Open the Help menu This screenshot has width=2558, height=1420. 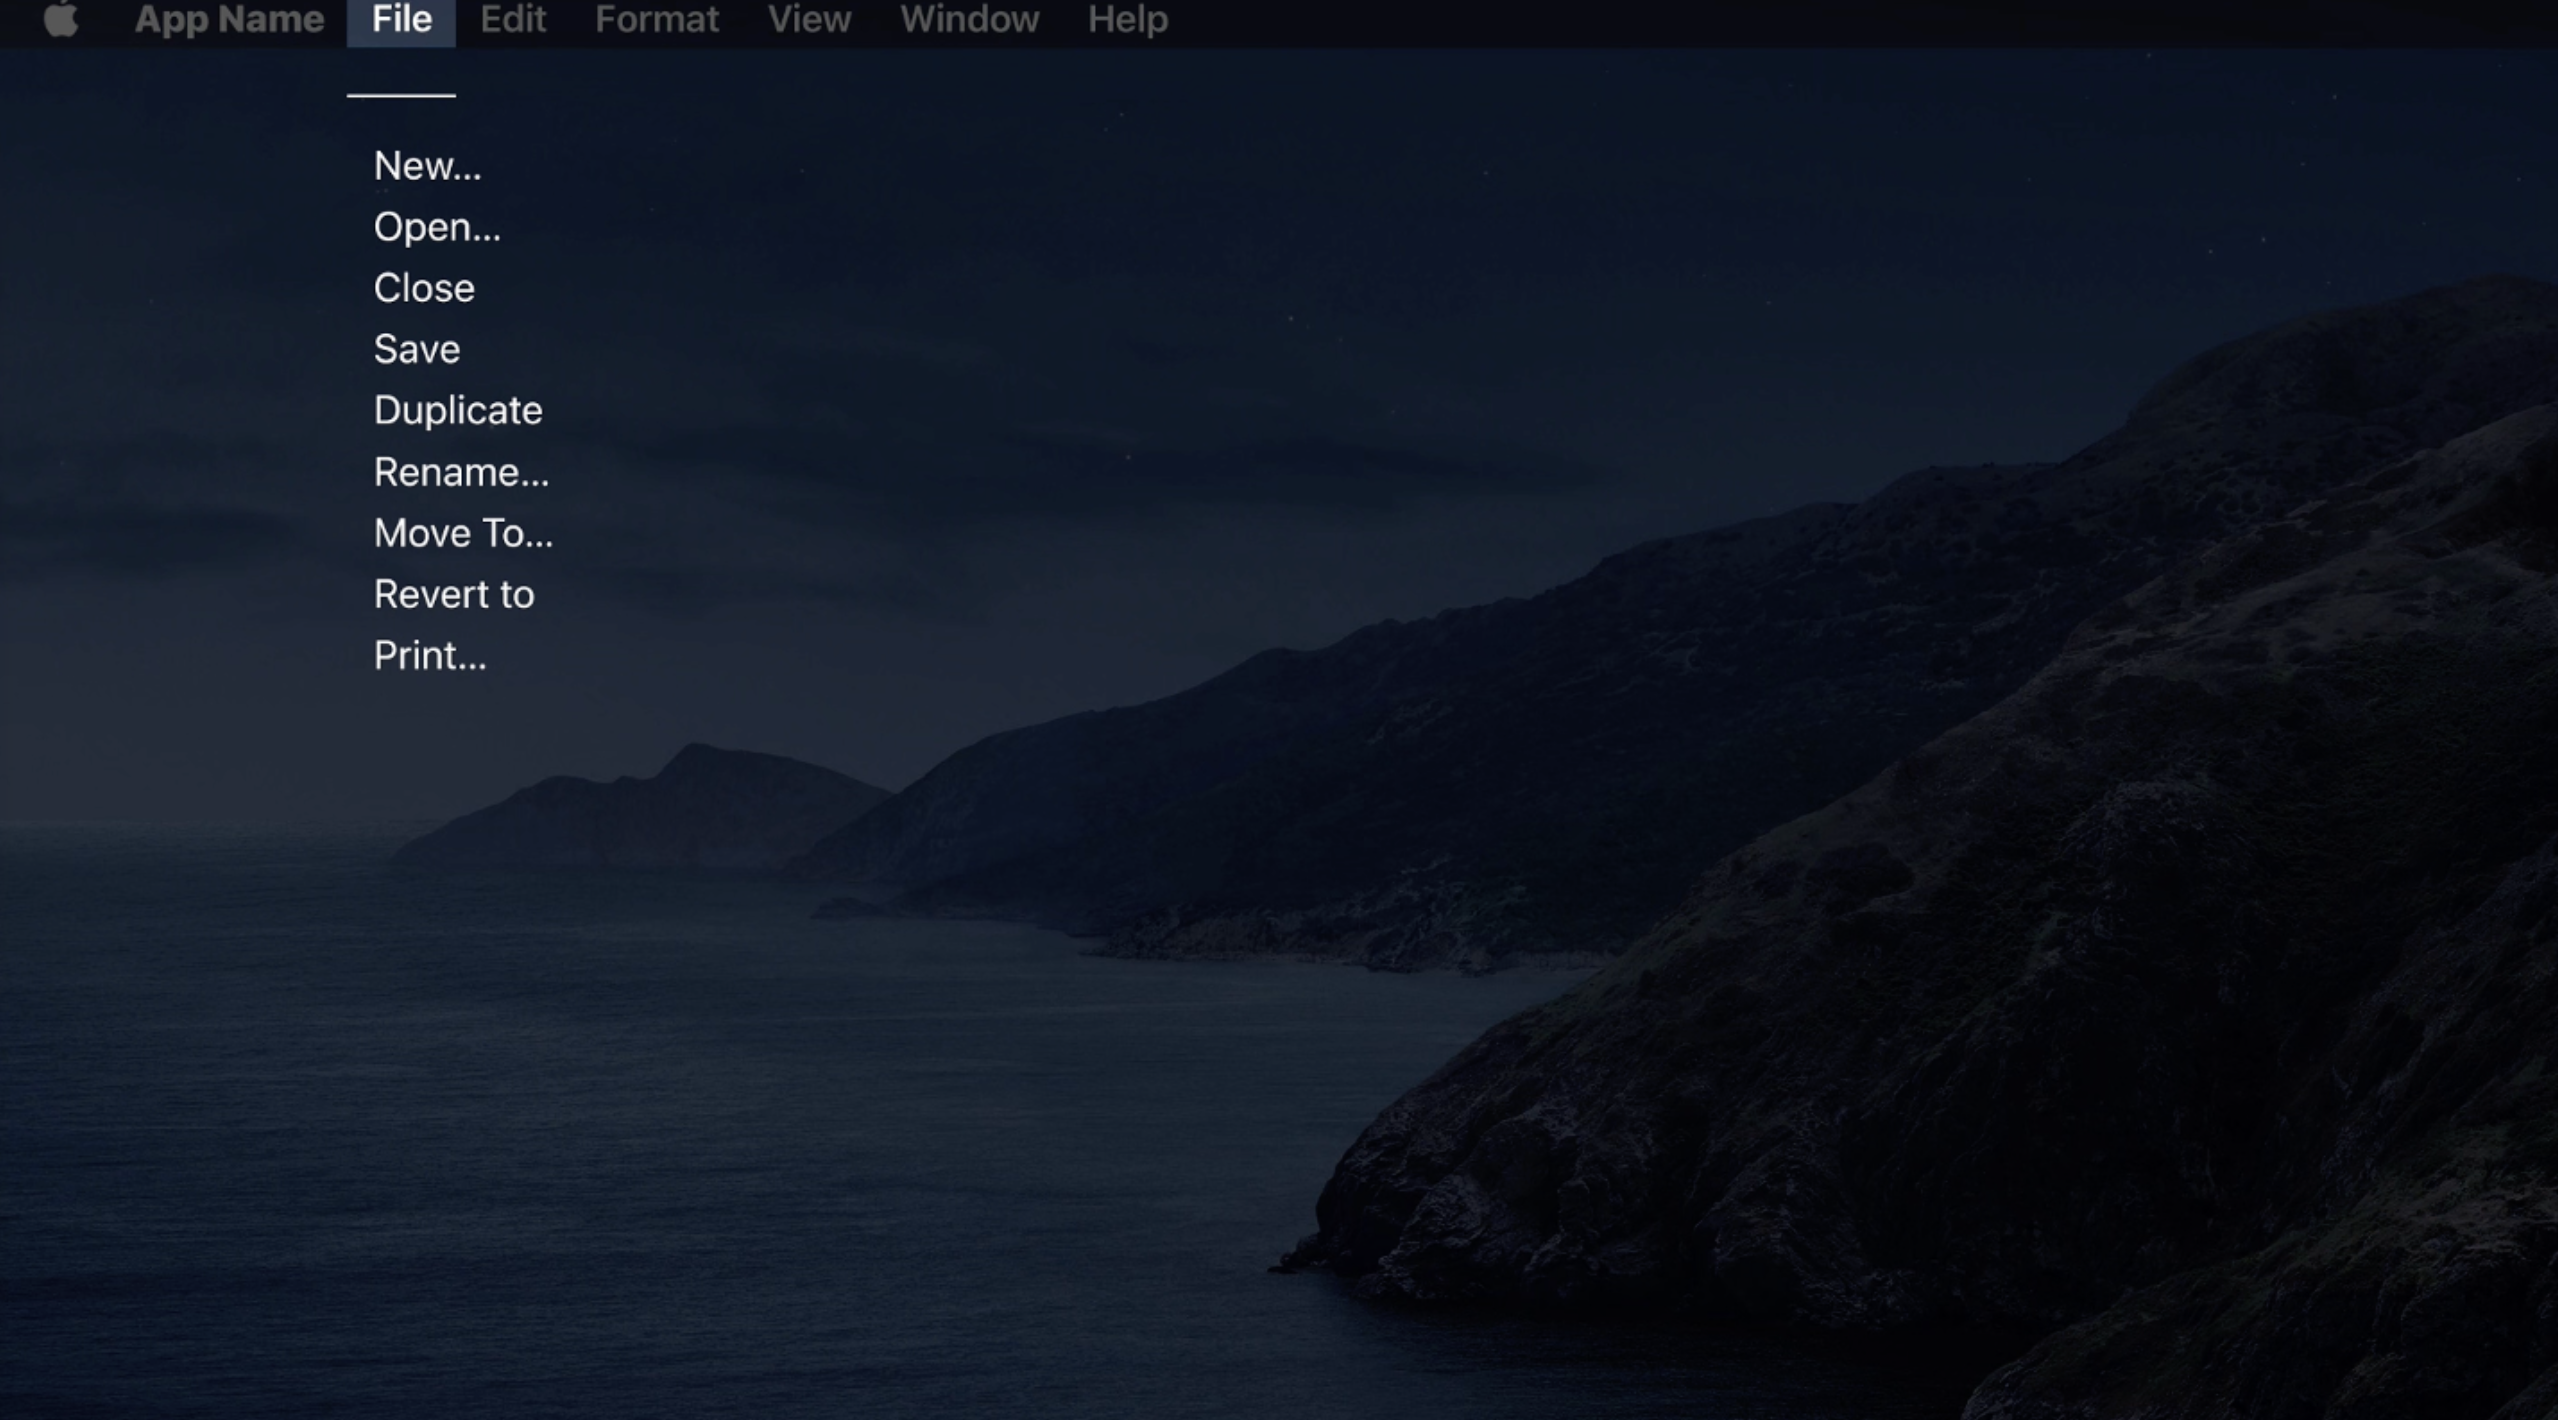[x=1127, y=19]
